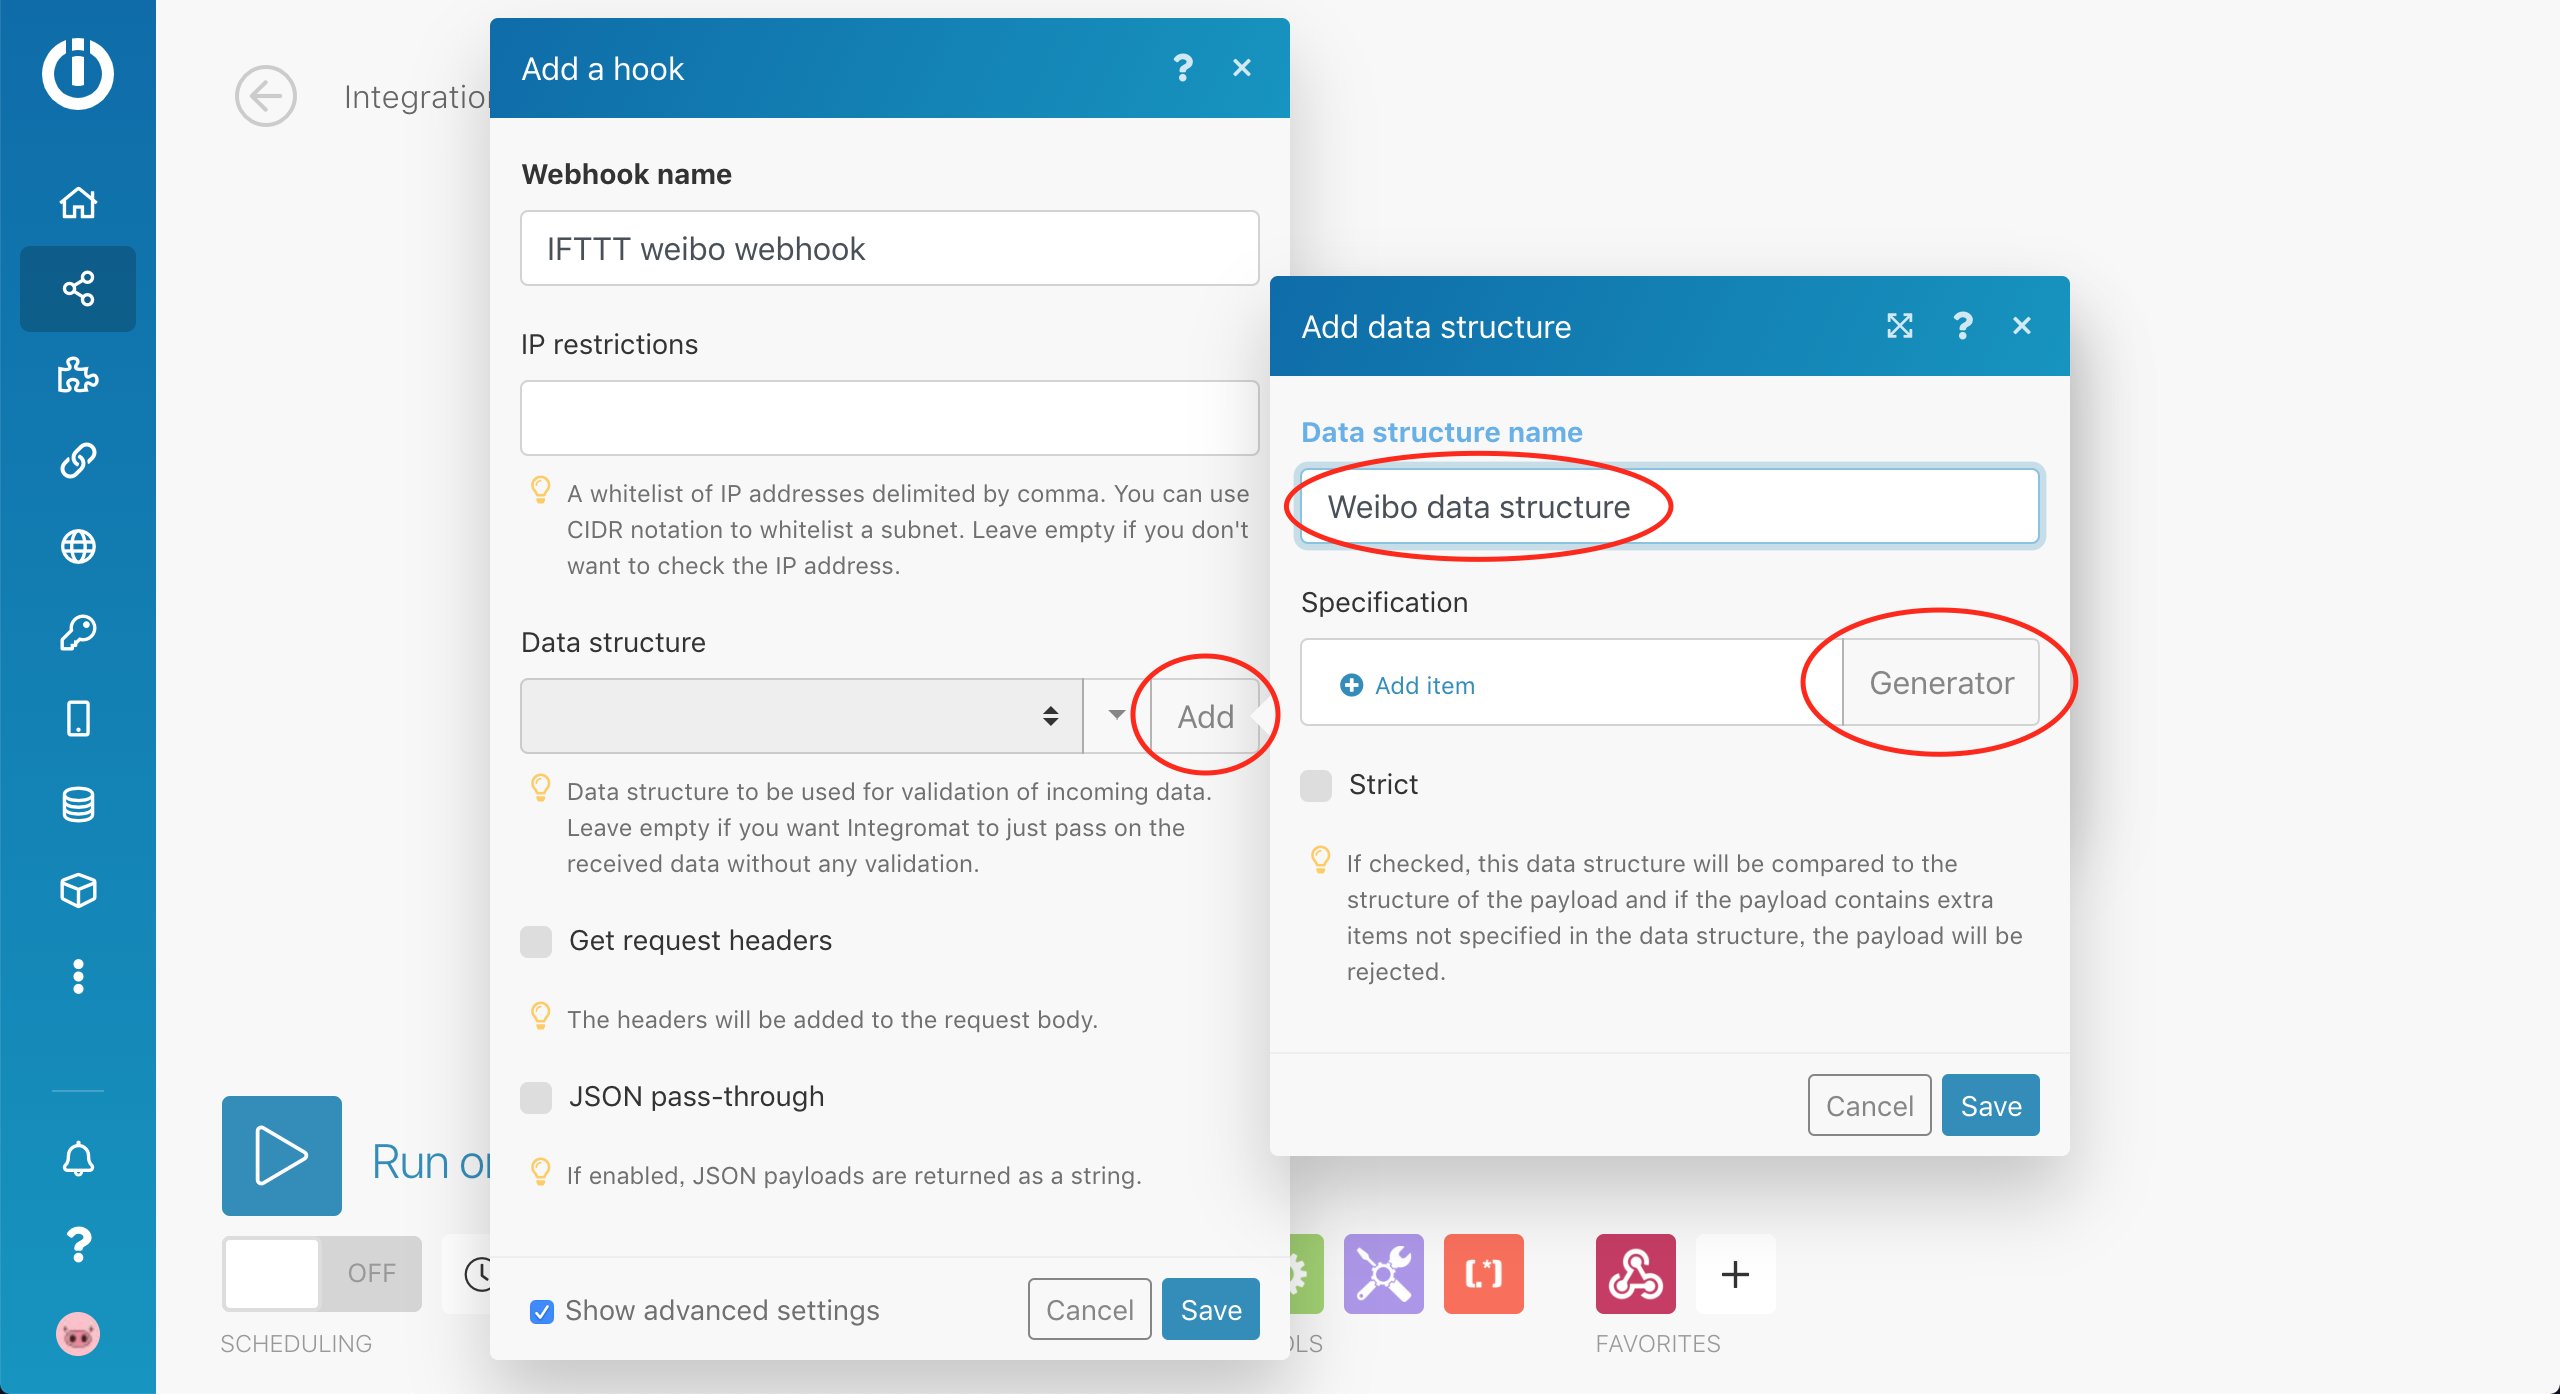This screenshot has height=1394, width=2560.
Task: Open Data stores database icon in sidebar
Action: tap(78, 804)
